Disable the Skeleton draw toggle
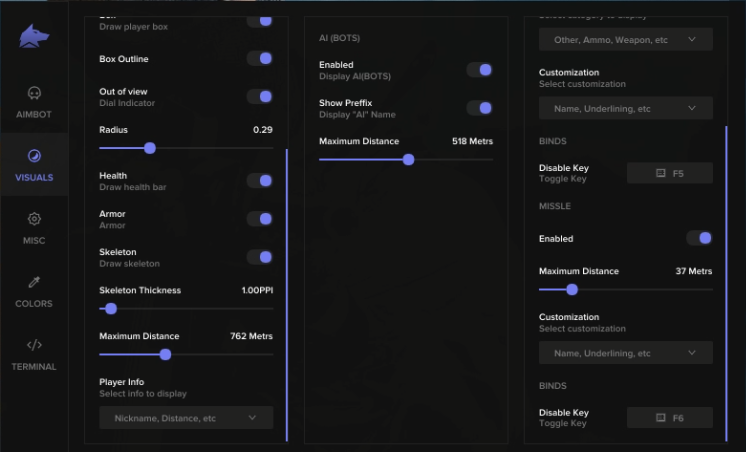This screenshot has width=746, height=452. [259, 257]
